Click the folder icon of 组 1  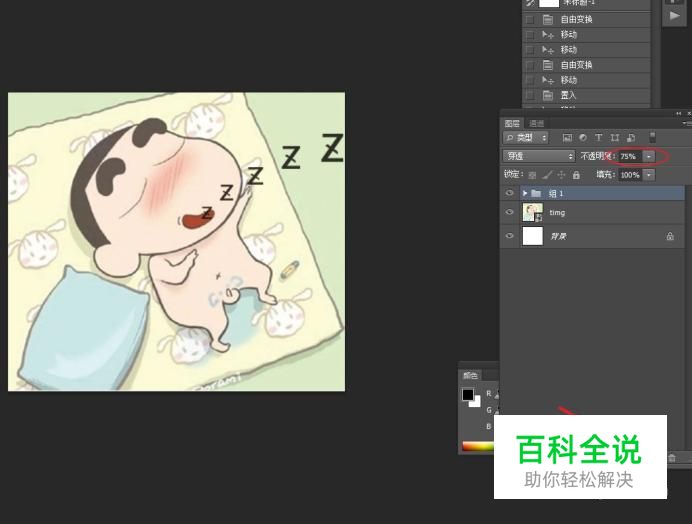[536, 193]
